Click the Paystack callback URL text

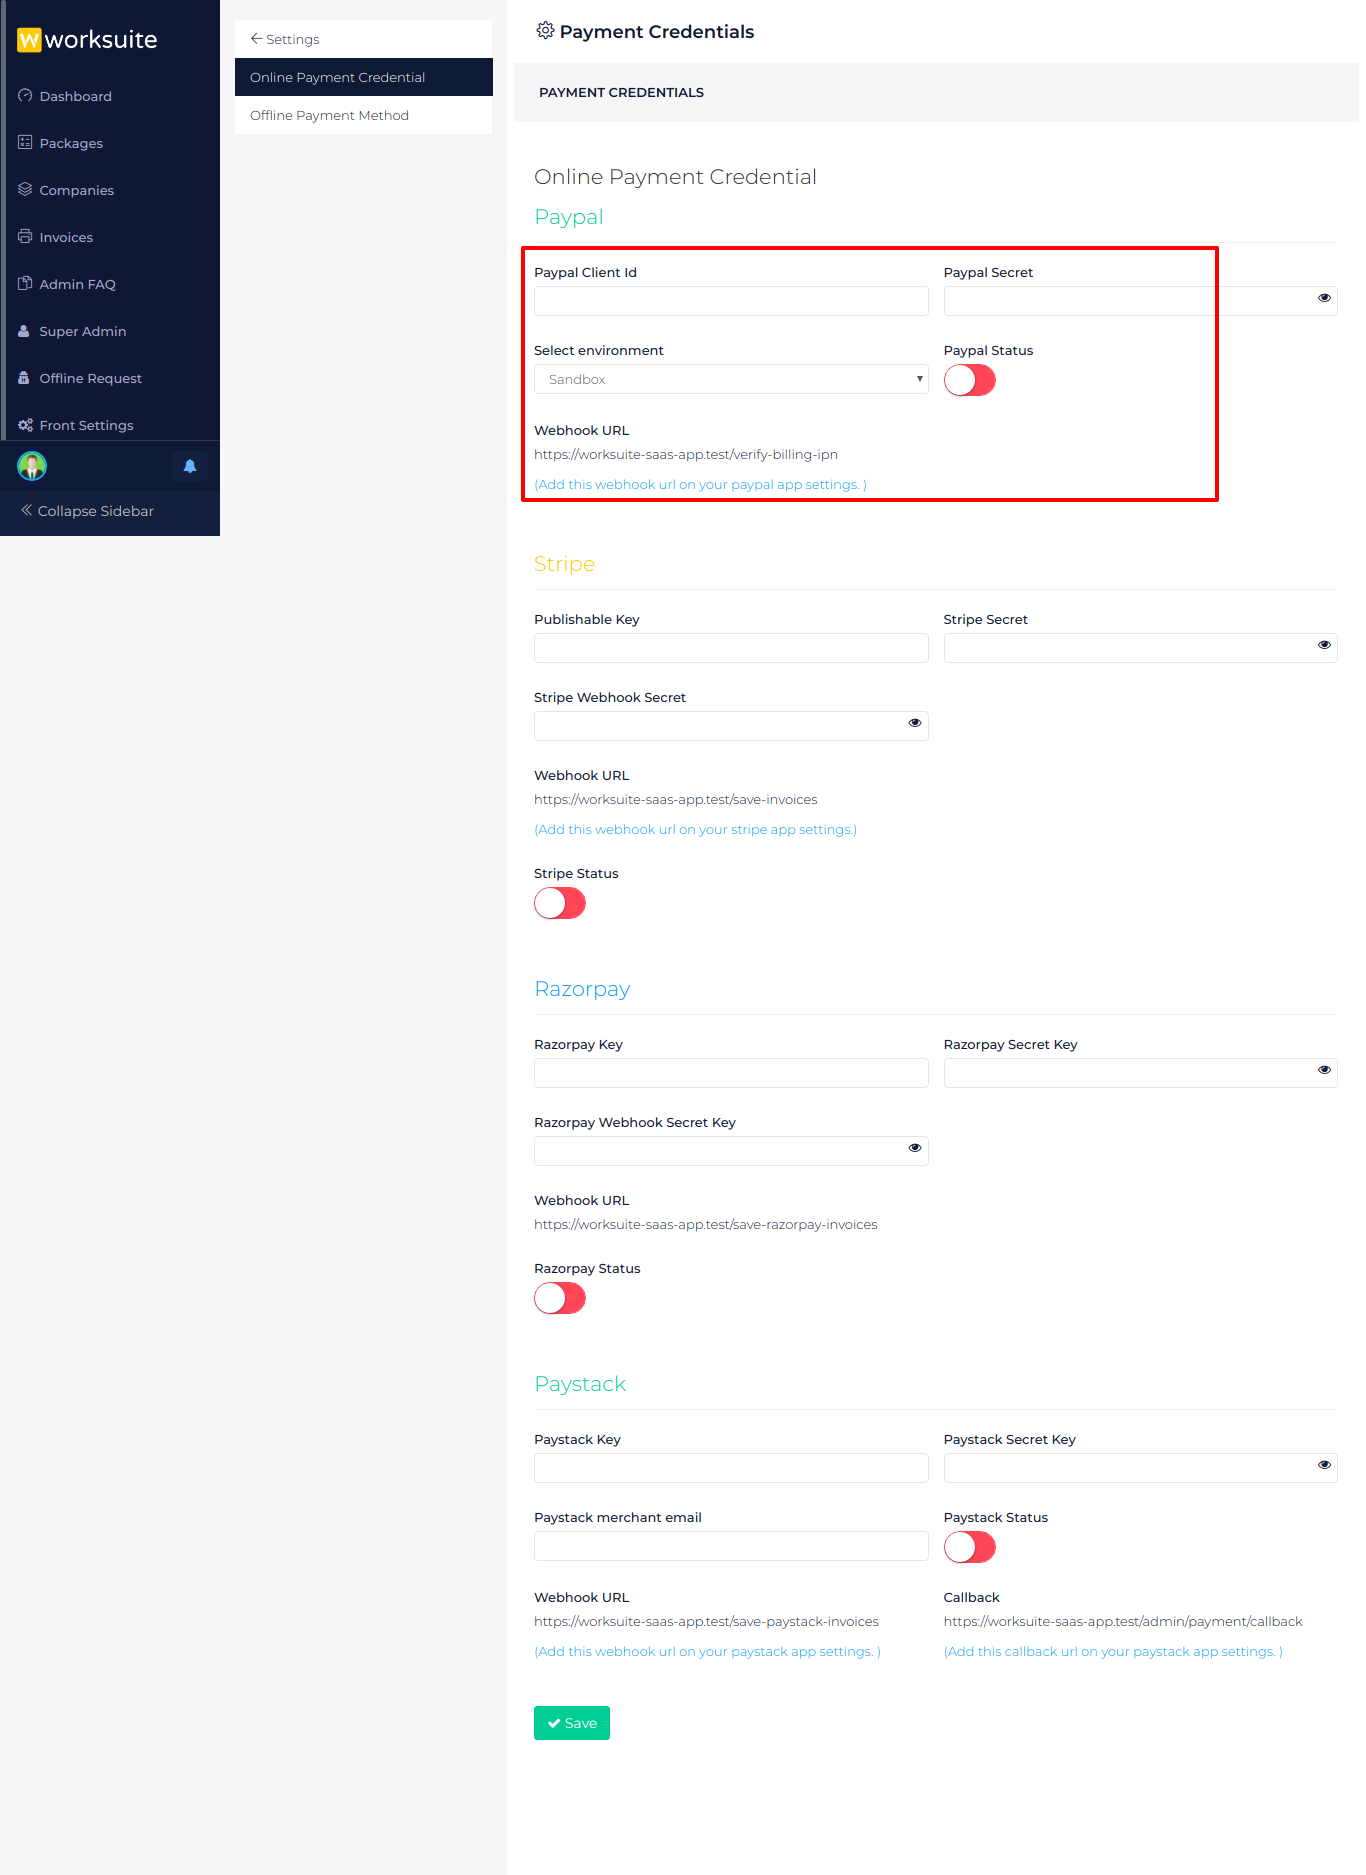[x=1123, y=1622]
